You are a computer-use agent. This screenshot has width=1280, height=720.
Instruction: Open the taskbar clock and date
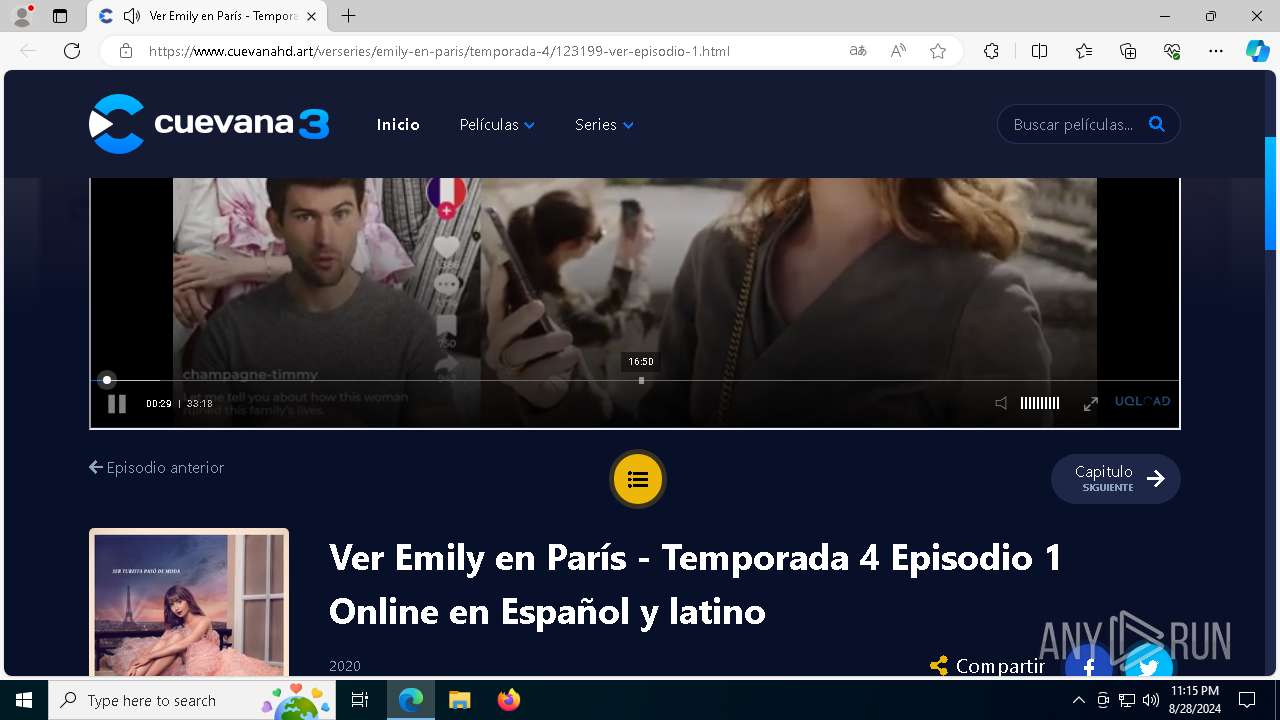pos(1196,700)
